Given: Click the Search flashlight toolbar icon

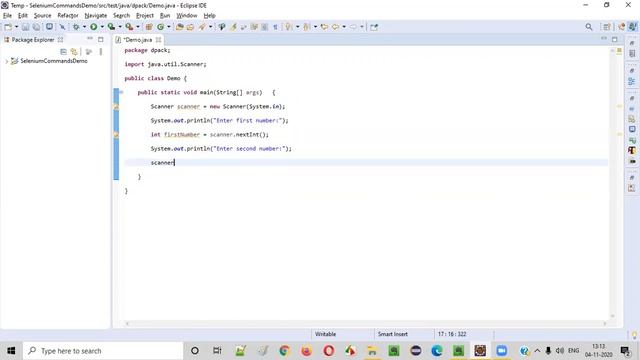Looking at the screenshot, I should [x=202, y=27].
